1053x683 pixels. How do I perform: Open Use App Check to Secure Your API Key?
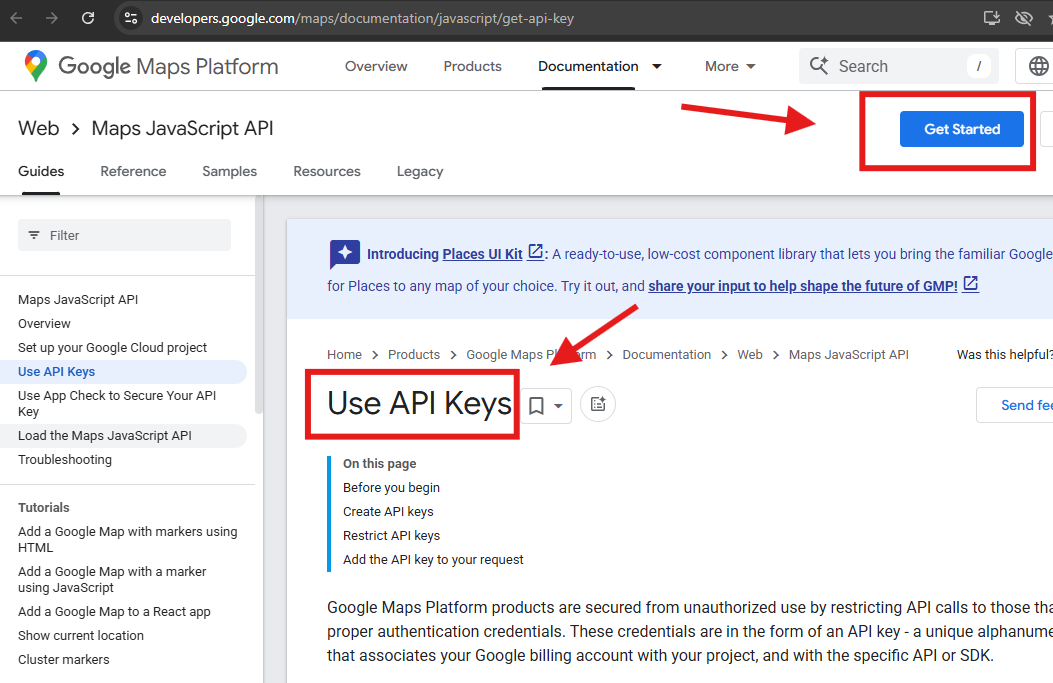click(117, 404)
